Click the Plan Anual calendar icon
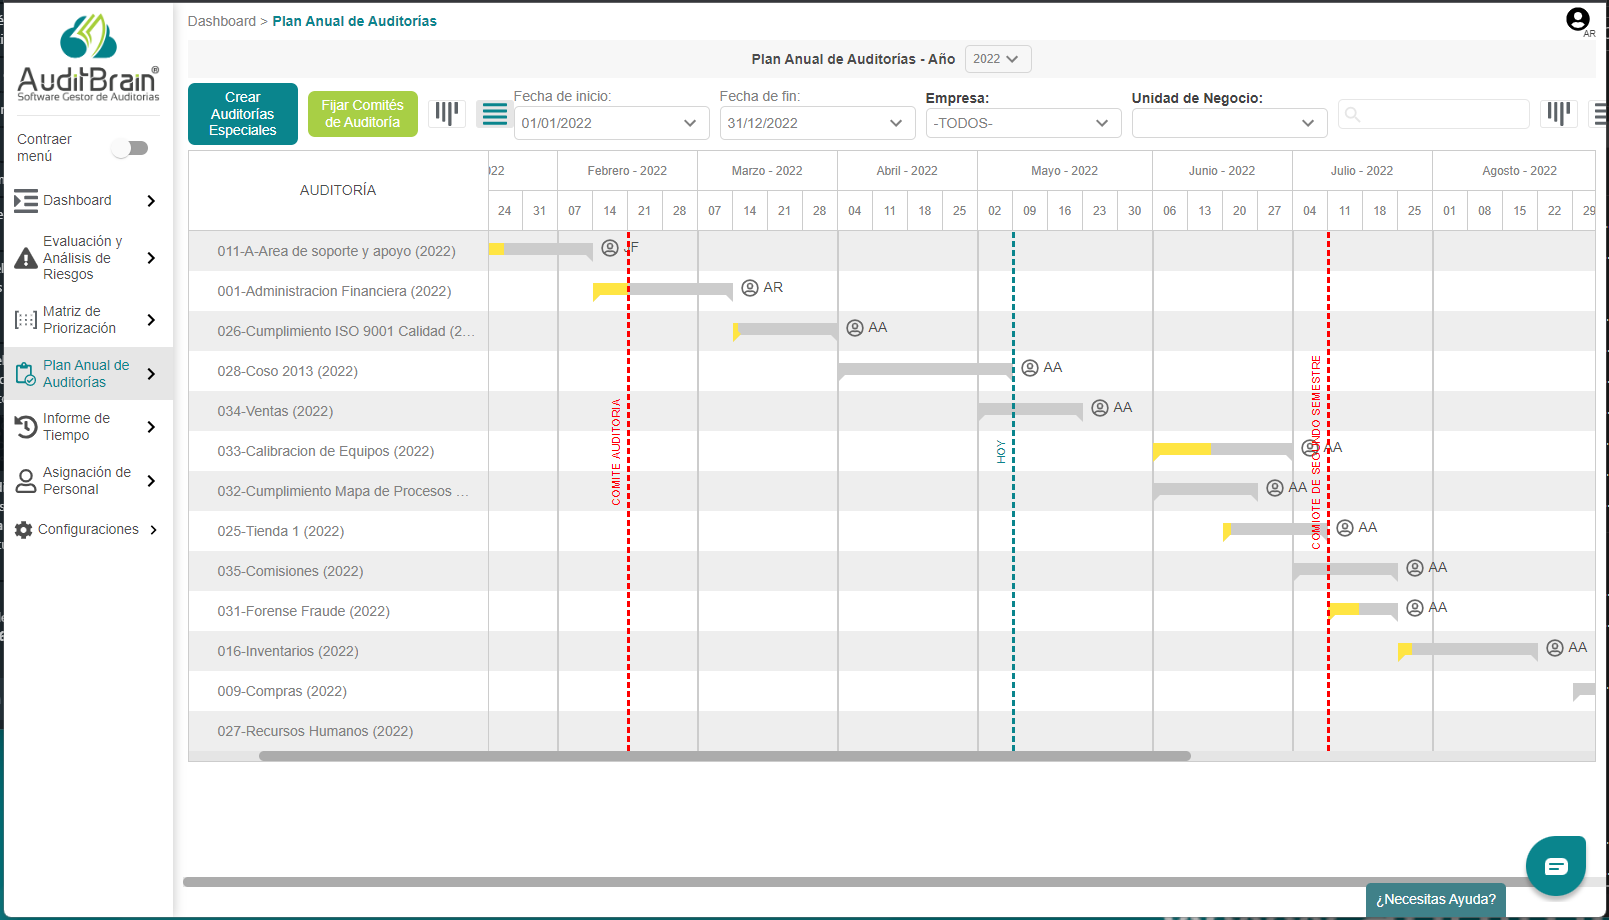Viewport: 1609px width, 920px height. 24,373
